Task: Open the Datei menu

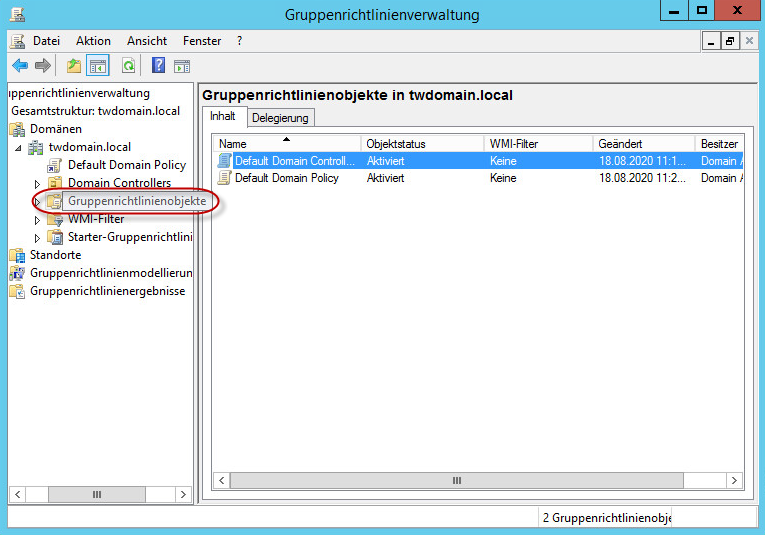Action: [46, 41]
